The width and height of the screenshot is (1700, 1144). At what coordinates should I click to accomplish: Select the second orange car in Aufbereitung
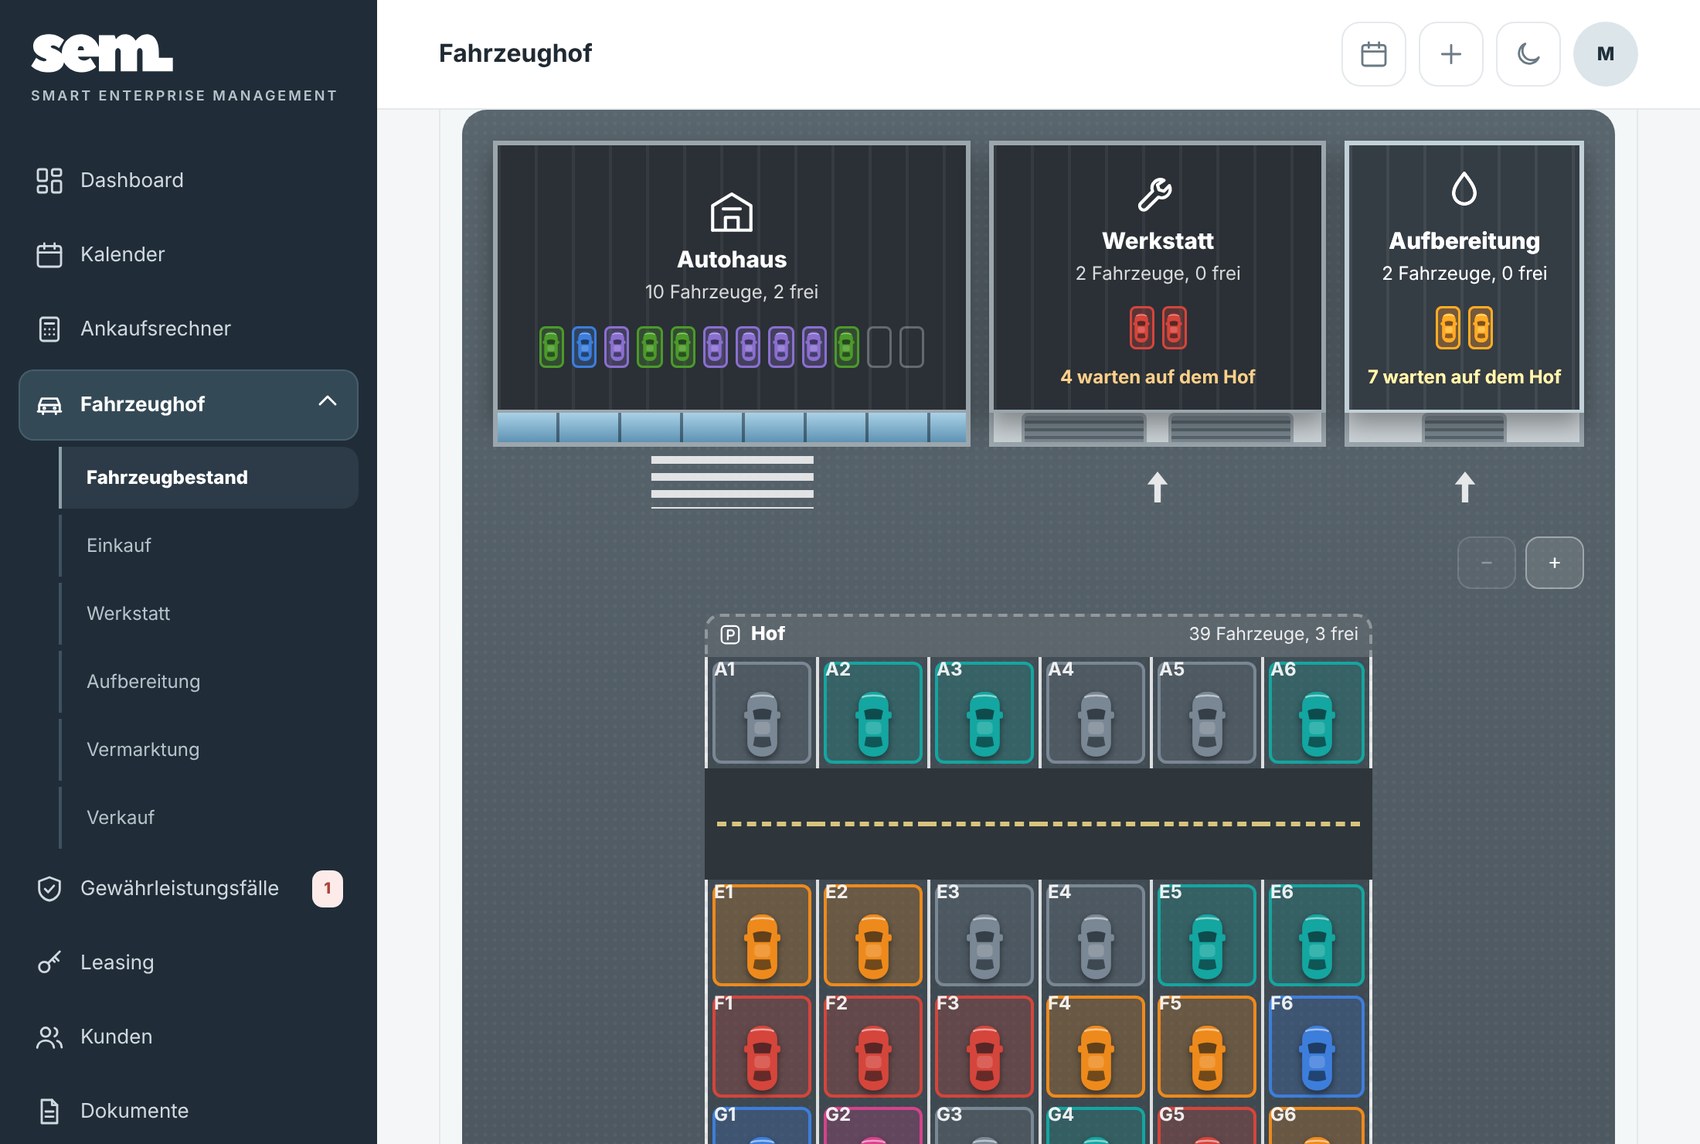1480,328
